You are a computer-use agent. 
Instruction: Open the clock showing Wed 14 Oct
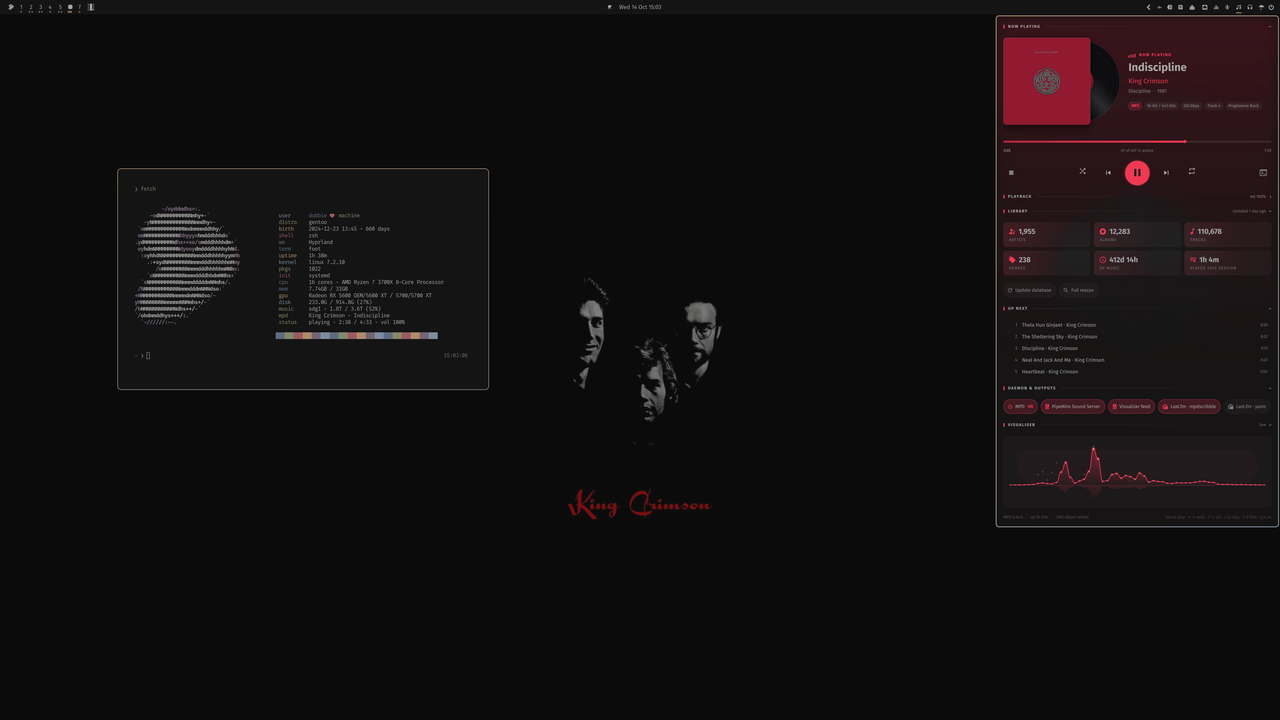tap(640, 7)
